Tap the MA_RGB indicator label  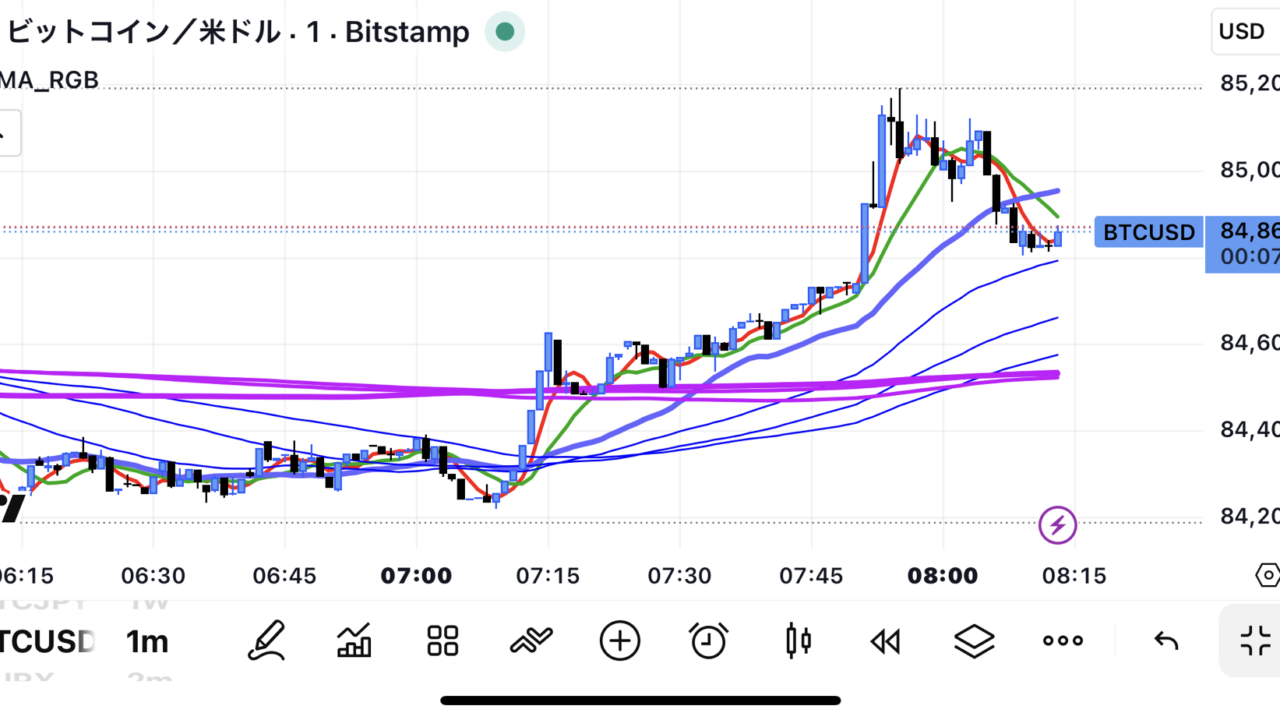coord(50,80)
